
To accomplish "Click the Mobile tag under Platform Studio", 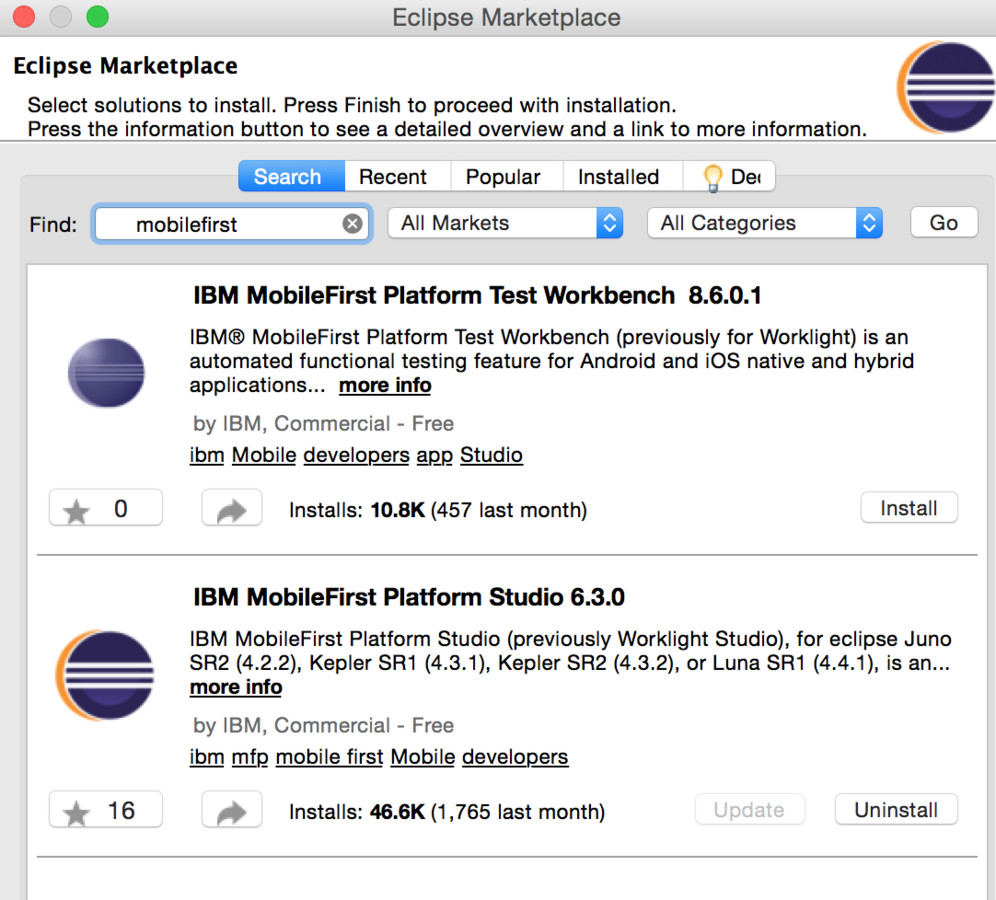I will click(423, 756).
